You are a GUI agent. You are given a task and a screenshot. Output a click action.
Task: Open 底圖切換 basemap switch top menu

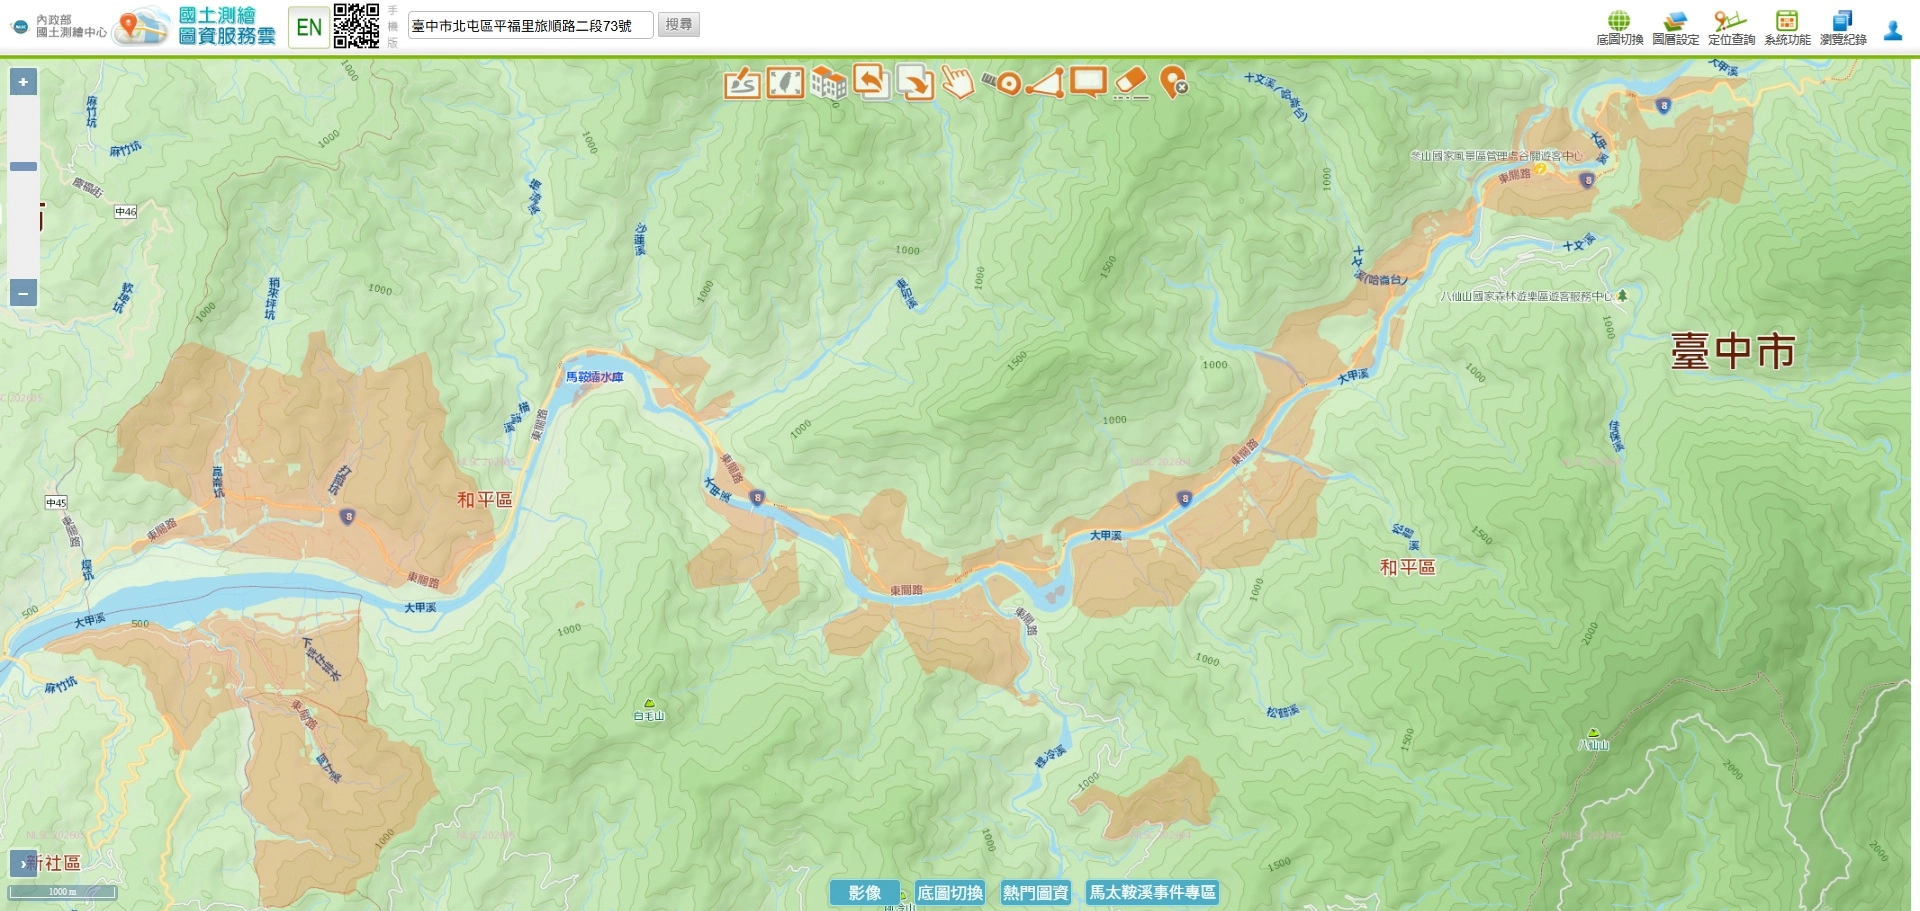1619,28
